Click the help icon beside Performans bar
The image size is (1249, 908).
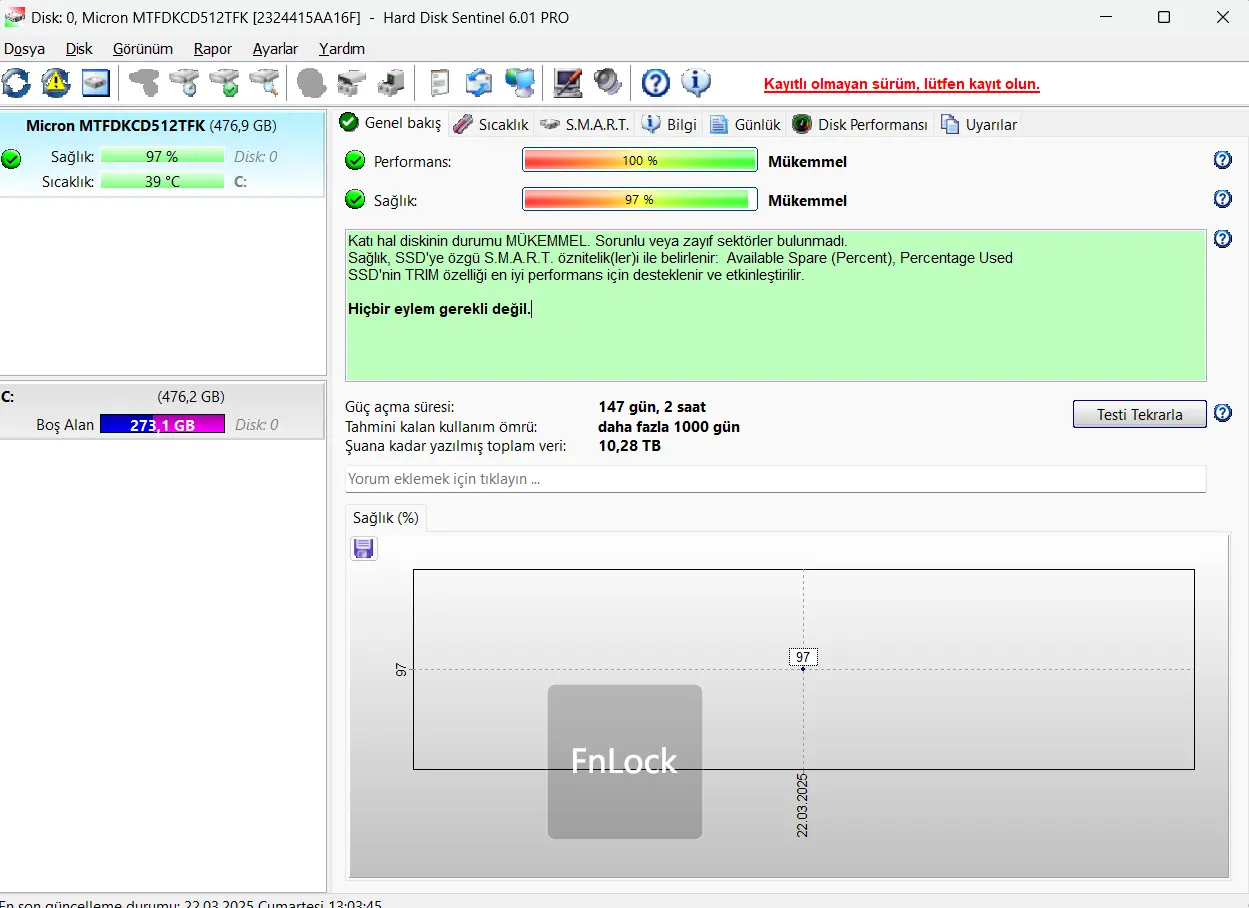coord(1222,160)
